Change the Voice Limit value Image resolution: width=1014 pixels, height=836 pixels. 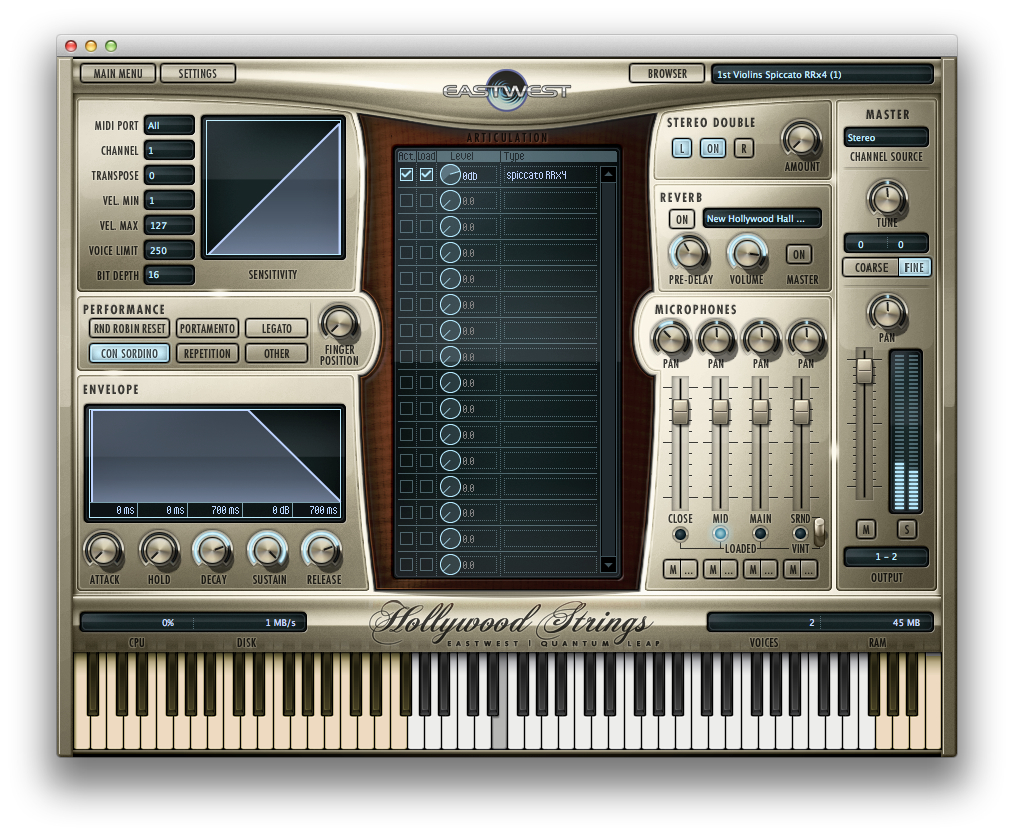[169, 250]
